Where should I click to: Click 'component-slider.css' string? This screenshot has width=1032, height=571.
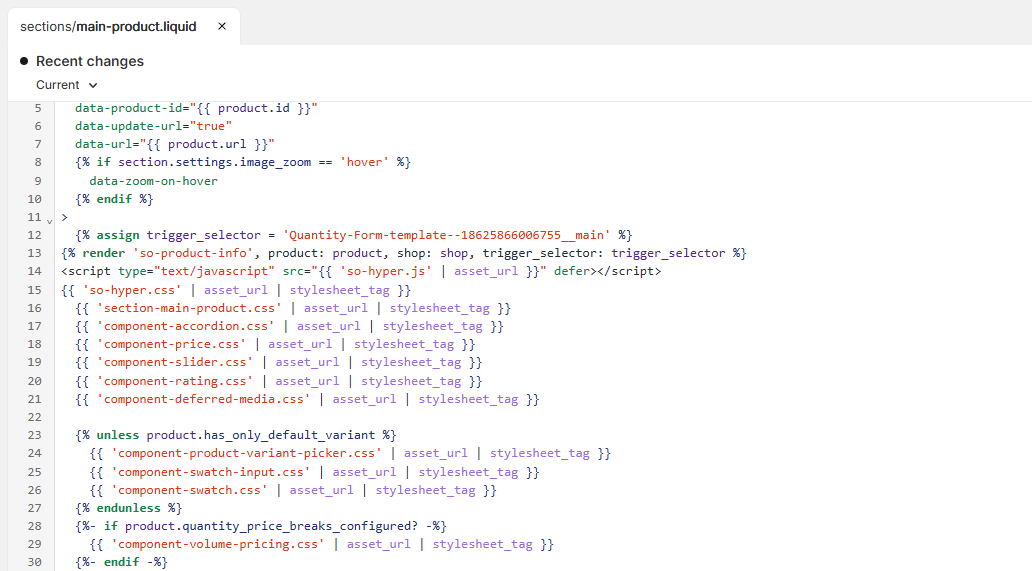175,362
